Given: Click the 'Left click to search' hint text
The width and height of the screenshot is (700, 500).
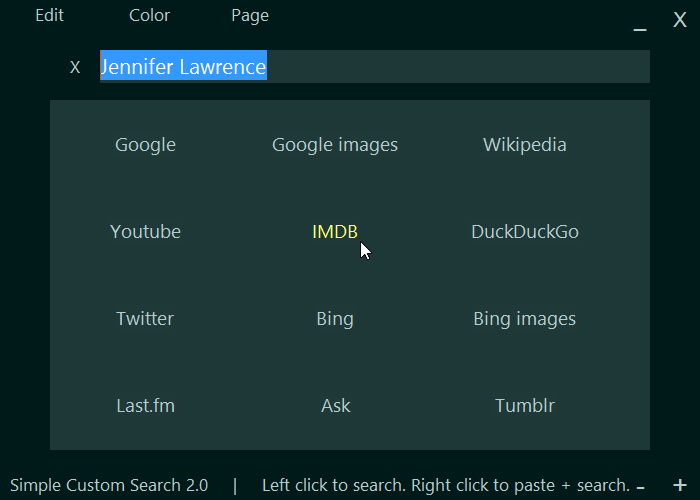Looking at the screenshot, I should (446, 485).
